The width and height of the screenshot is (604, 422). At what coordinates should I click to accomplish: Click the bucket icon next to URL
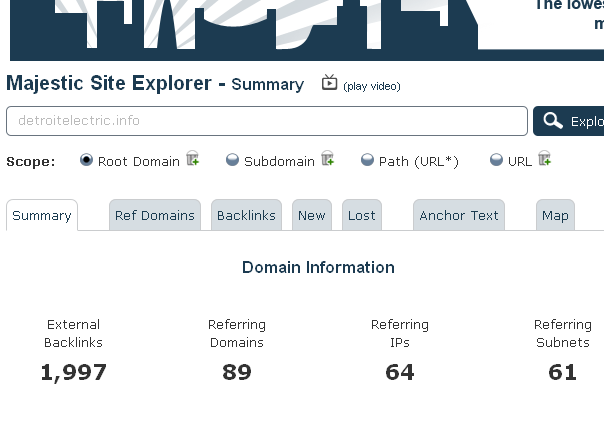[x=545, y=159]
